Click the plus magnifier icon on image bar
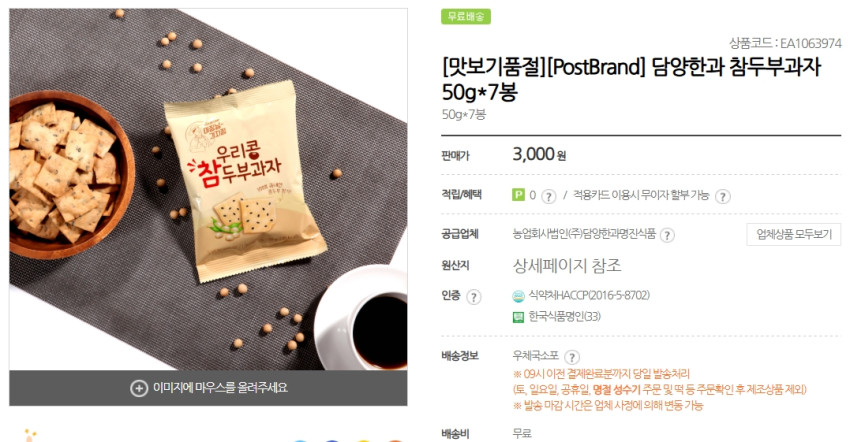The width and height of the screenshot is (850, 442). (x=139, y=388)
